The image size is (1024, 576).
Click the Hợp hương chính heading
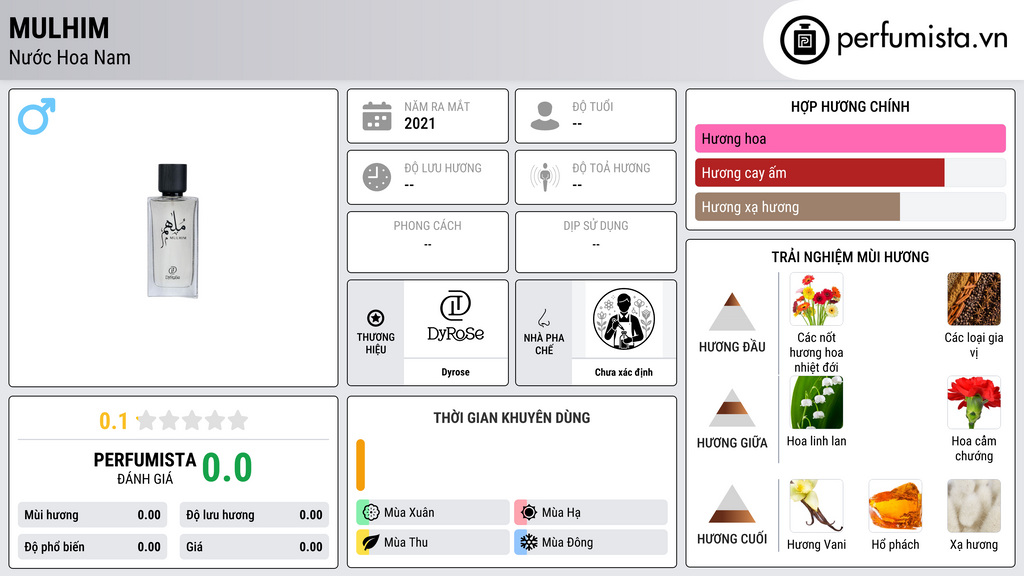pos(850,106)
